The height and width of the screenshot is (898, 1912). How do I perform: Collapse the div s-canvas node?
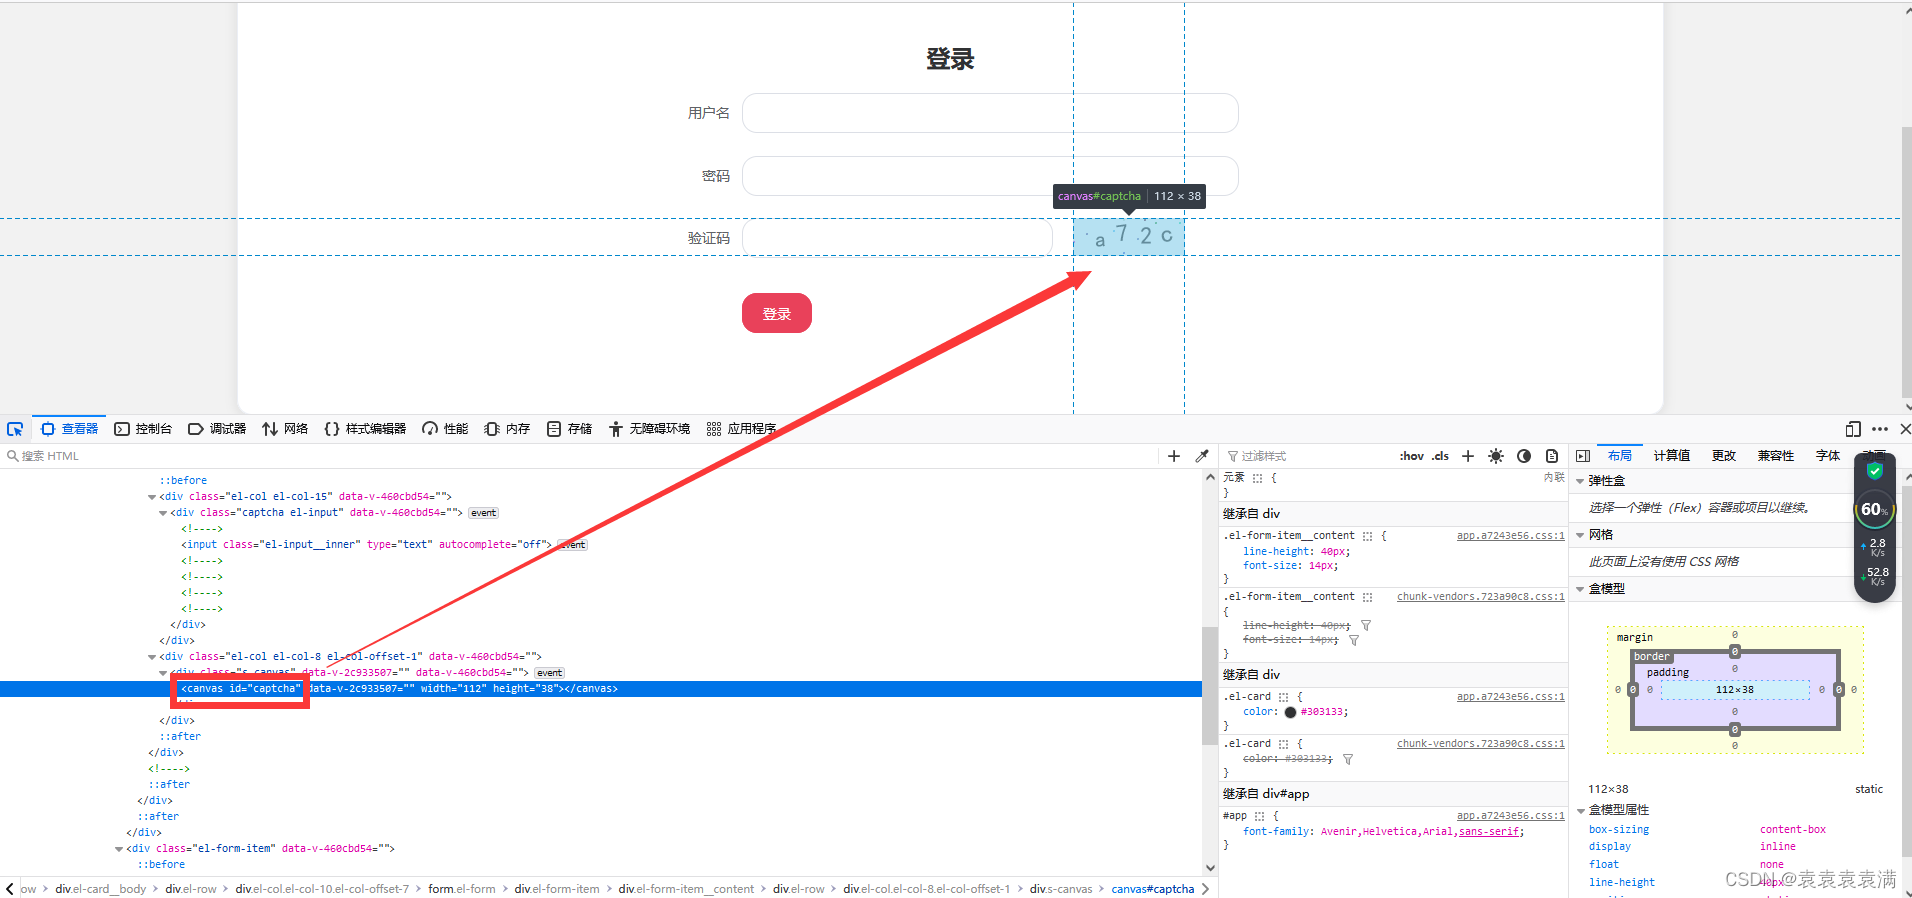pos(163,673)
